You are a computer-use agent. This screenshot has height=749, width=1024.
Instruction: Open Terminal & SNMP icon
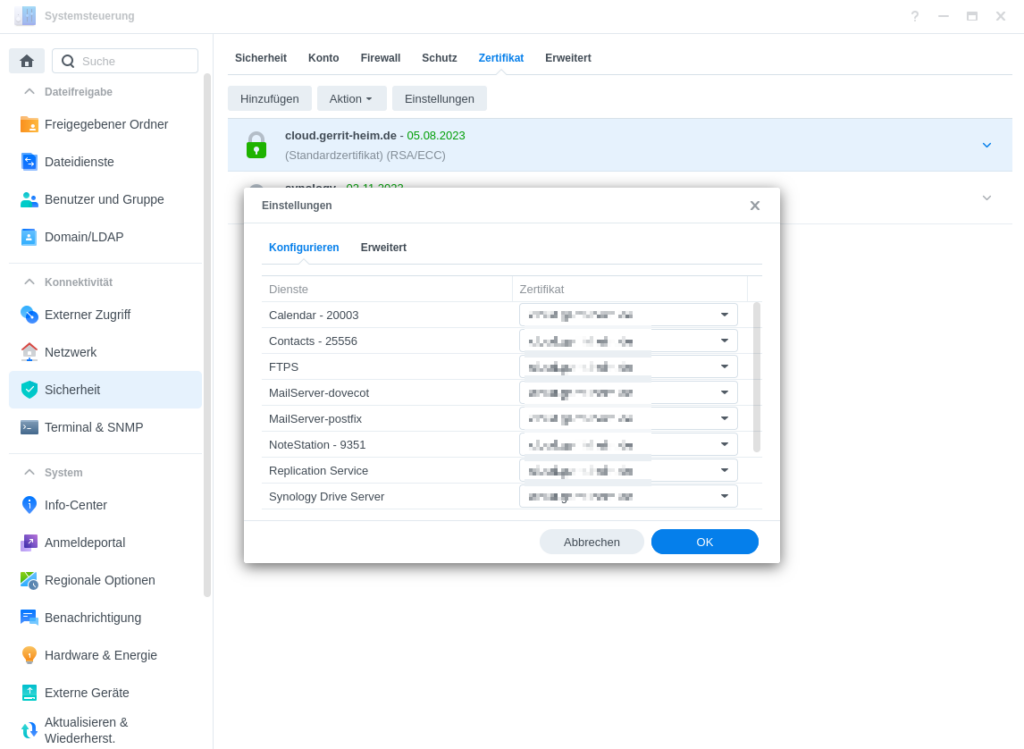(x=29, y=427)
